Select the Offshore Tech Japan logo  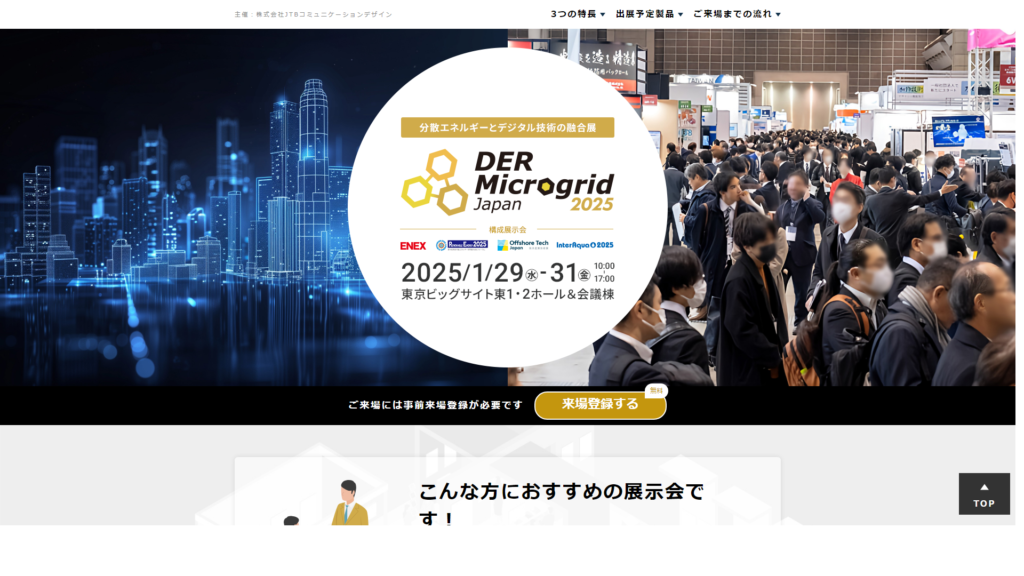(522, 245)
